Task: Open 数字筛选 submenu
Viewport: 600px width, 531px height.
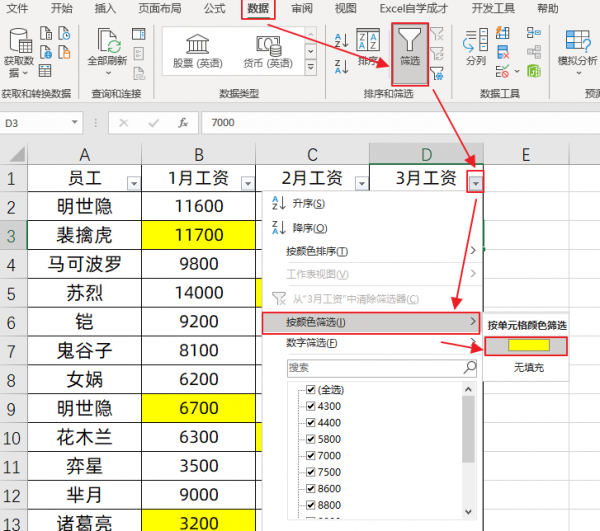Action: [x=372, y=343]
